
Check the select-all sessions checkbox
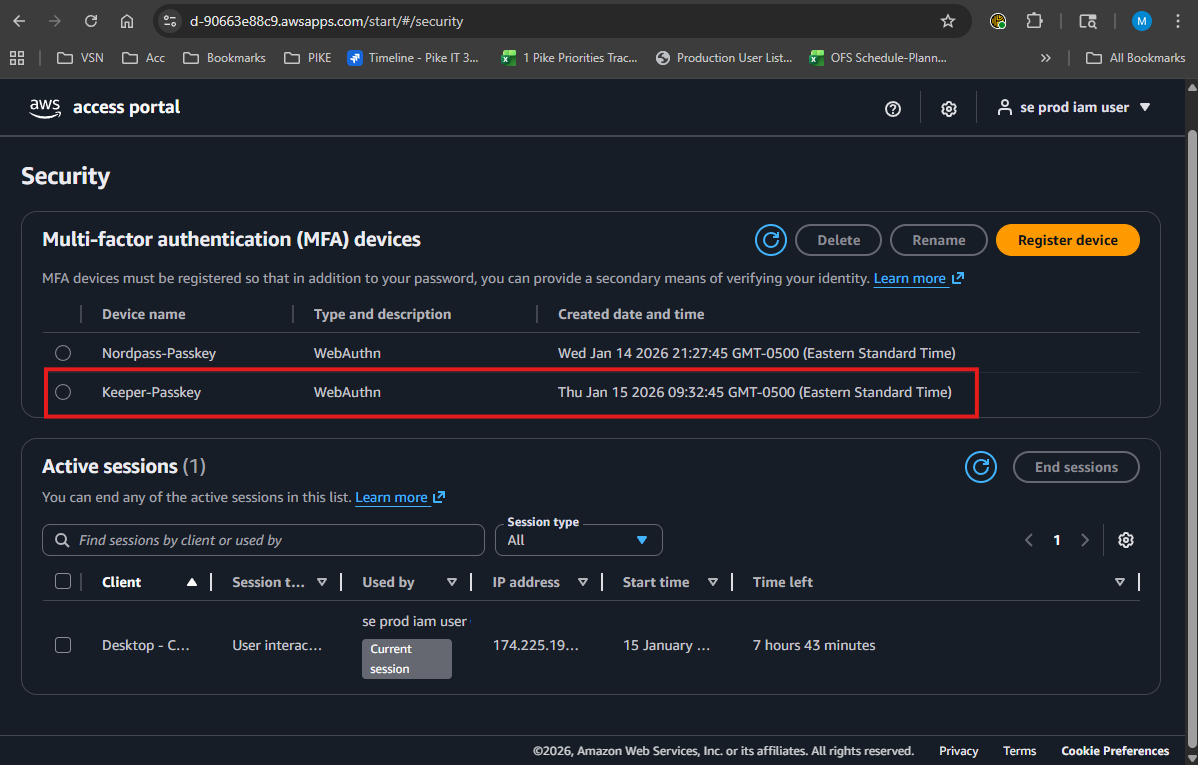[x=63, y=582]
